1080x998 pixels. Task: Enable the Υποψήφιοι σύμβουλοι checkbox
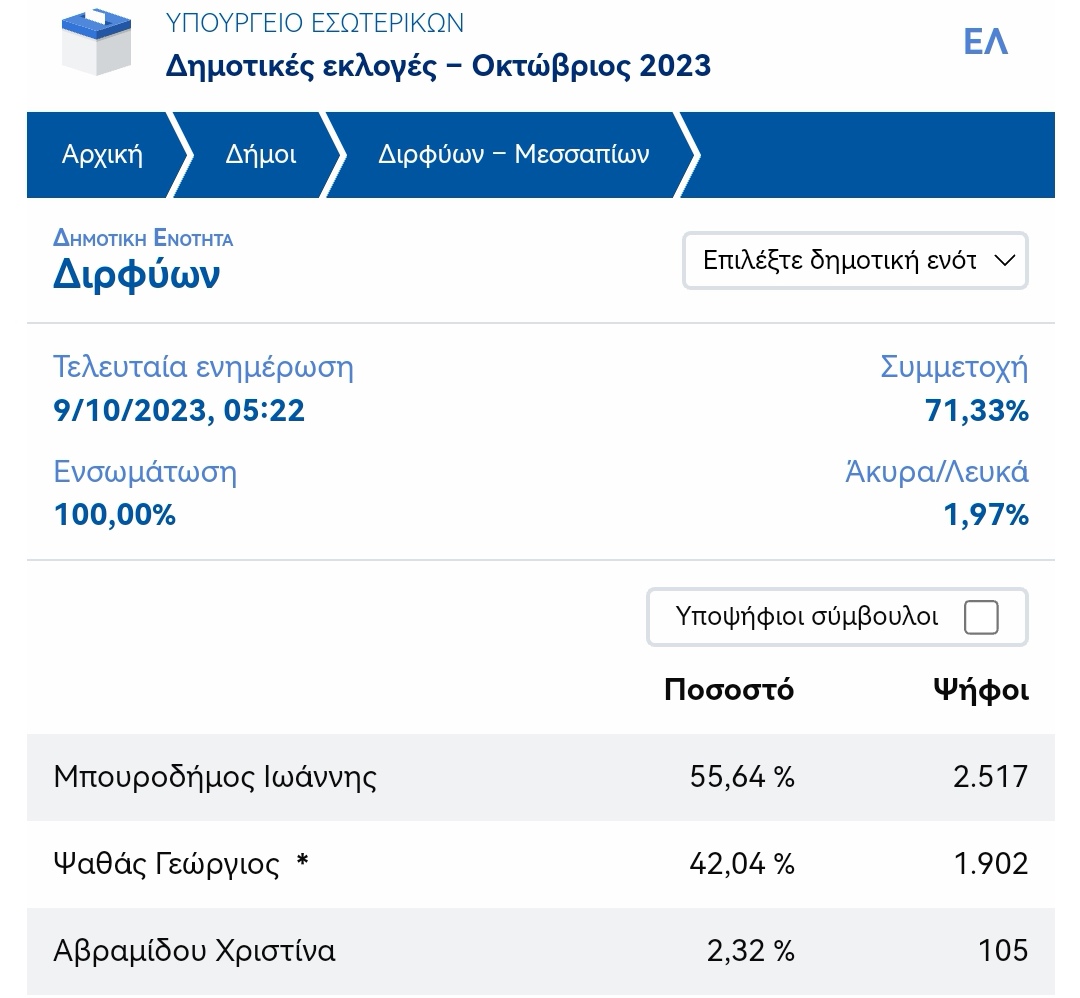pyautogui.click(x=980, y=617)
